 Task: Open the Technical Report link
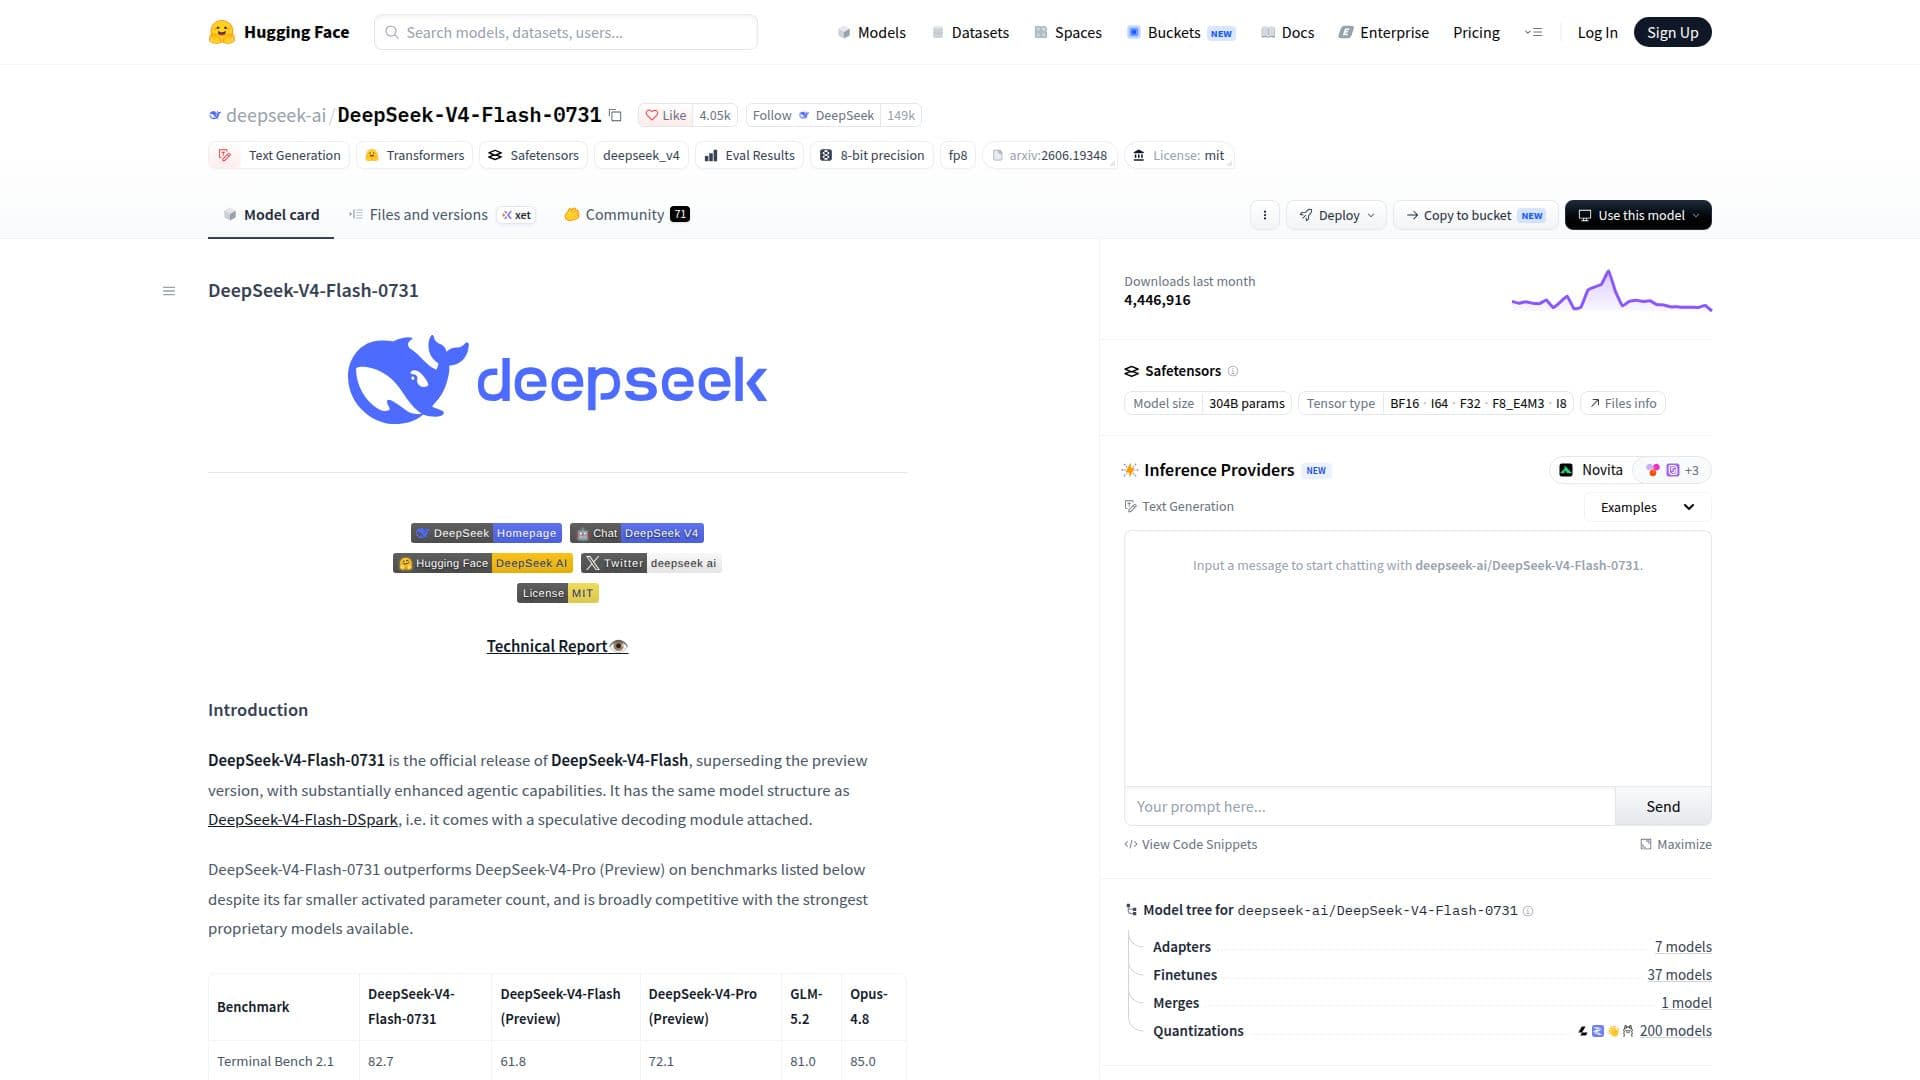(x=557, y=647)
